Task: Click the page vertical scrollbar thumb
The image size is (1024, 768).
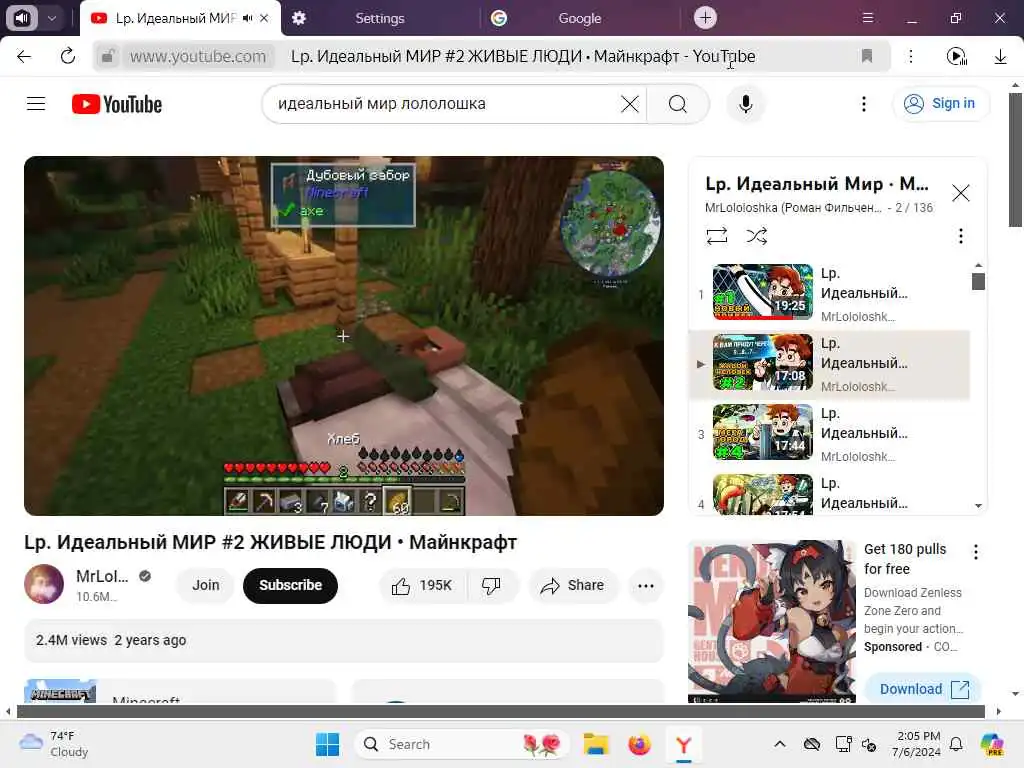Action: 1015,160
